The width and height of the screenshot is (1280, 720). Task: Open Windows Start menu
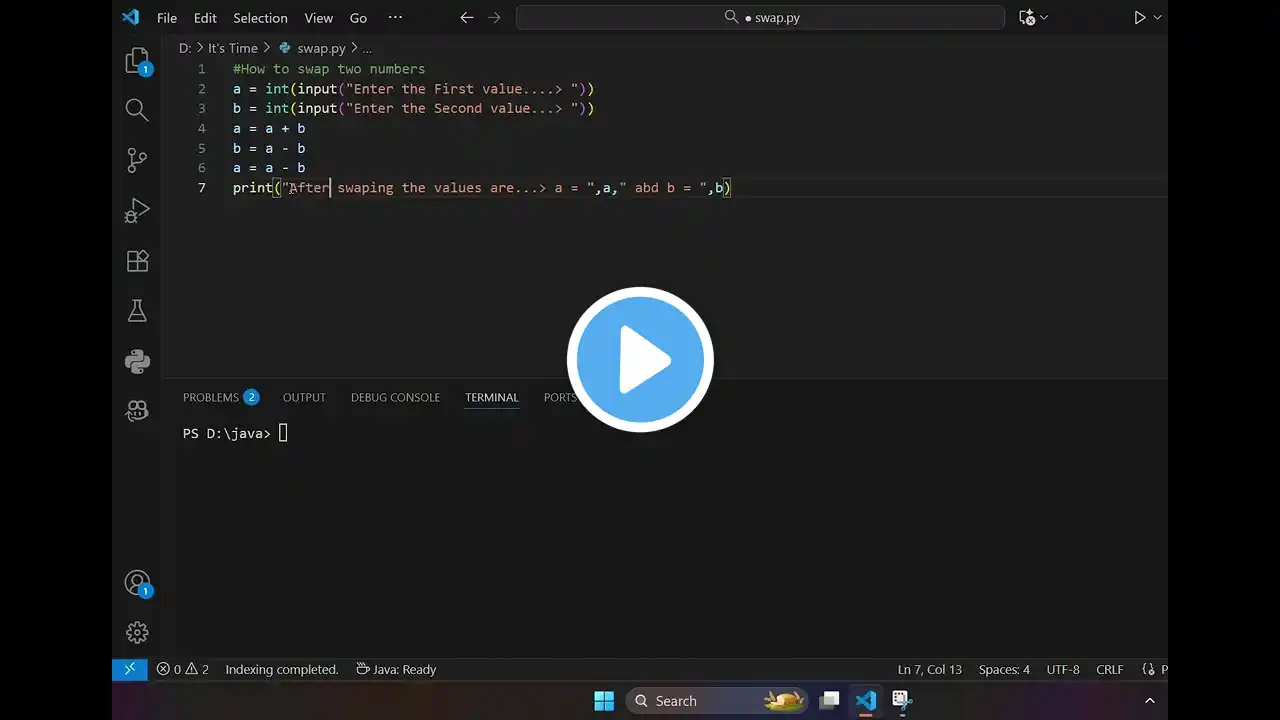pos(604,701)
